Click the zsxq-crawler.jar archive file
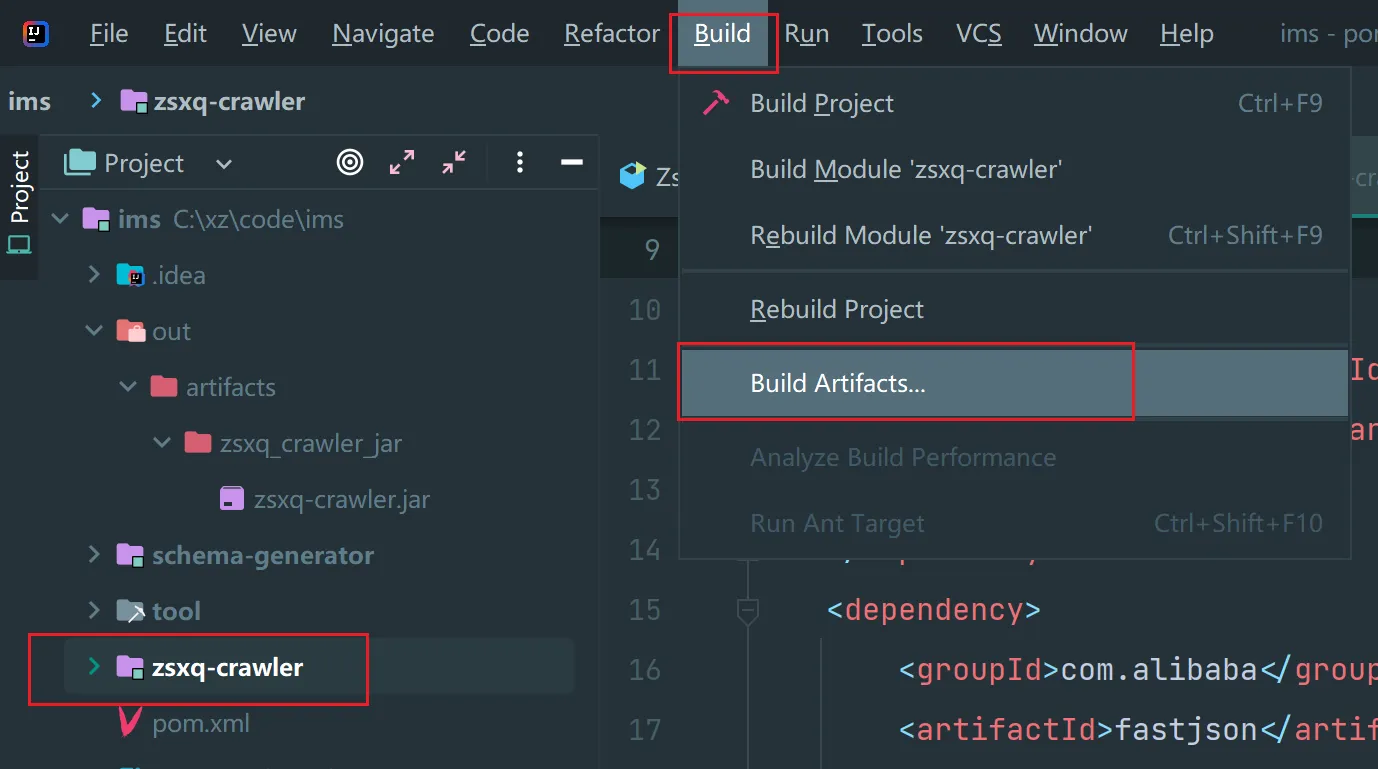This screenshot has width=1378, height=769. click(x=341, y=499)
